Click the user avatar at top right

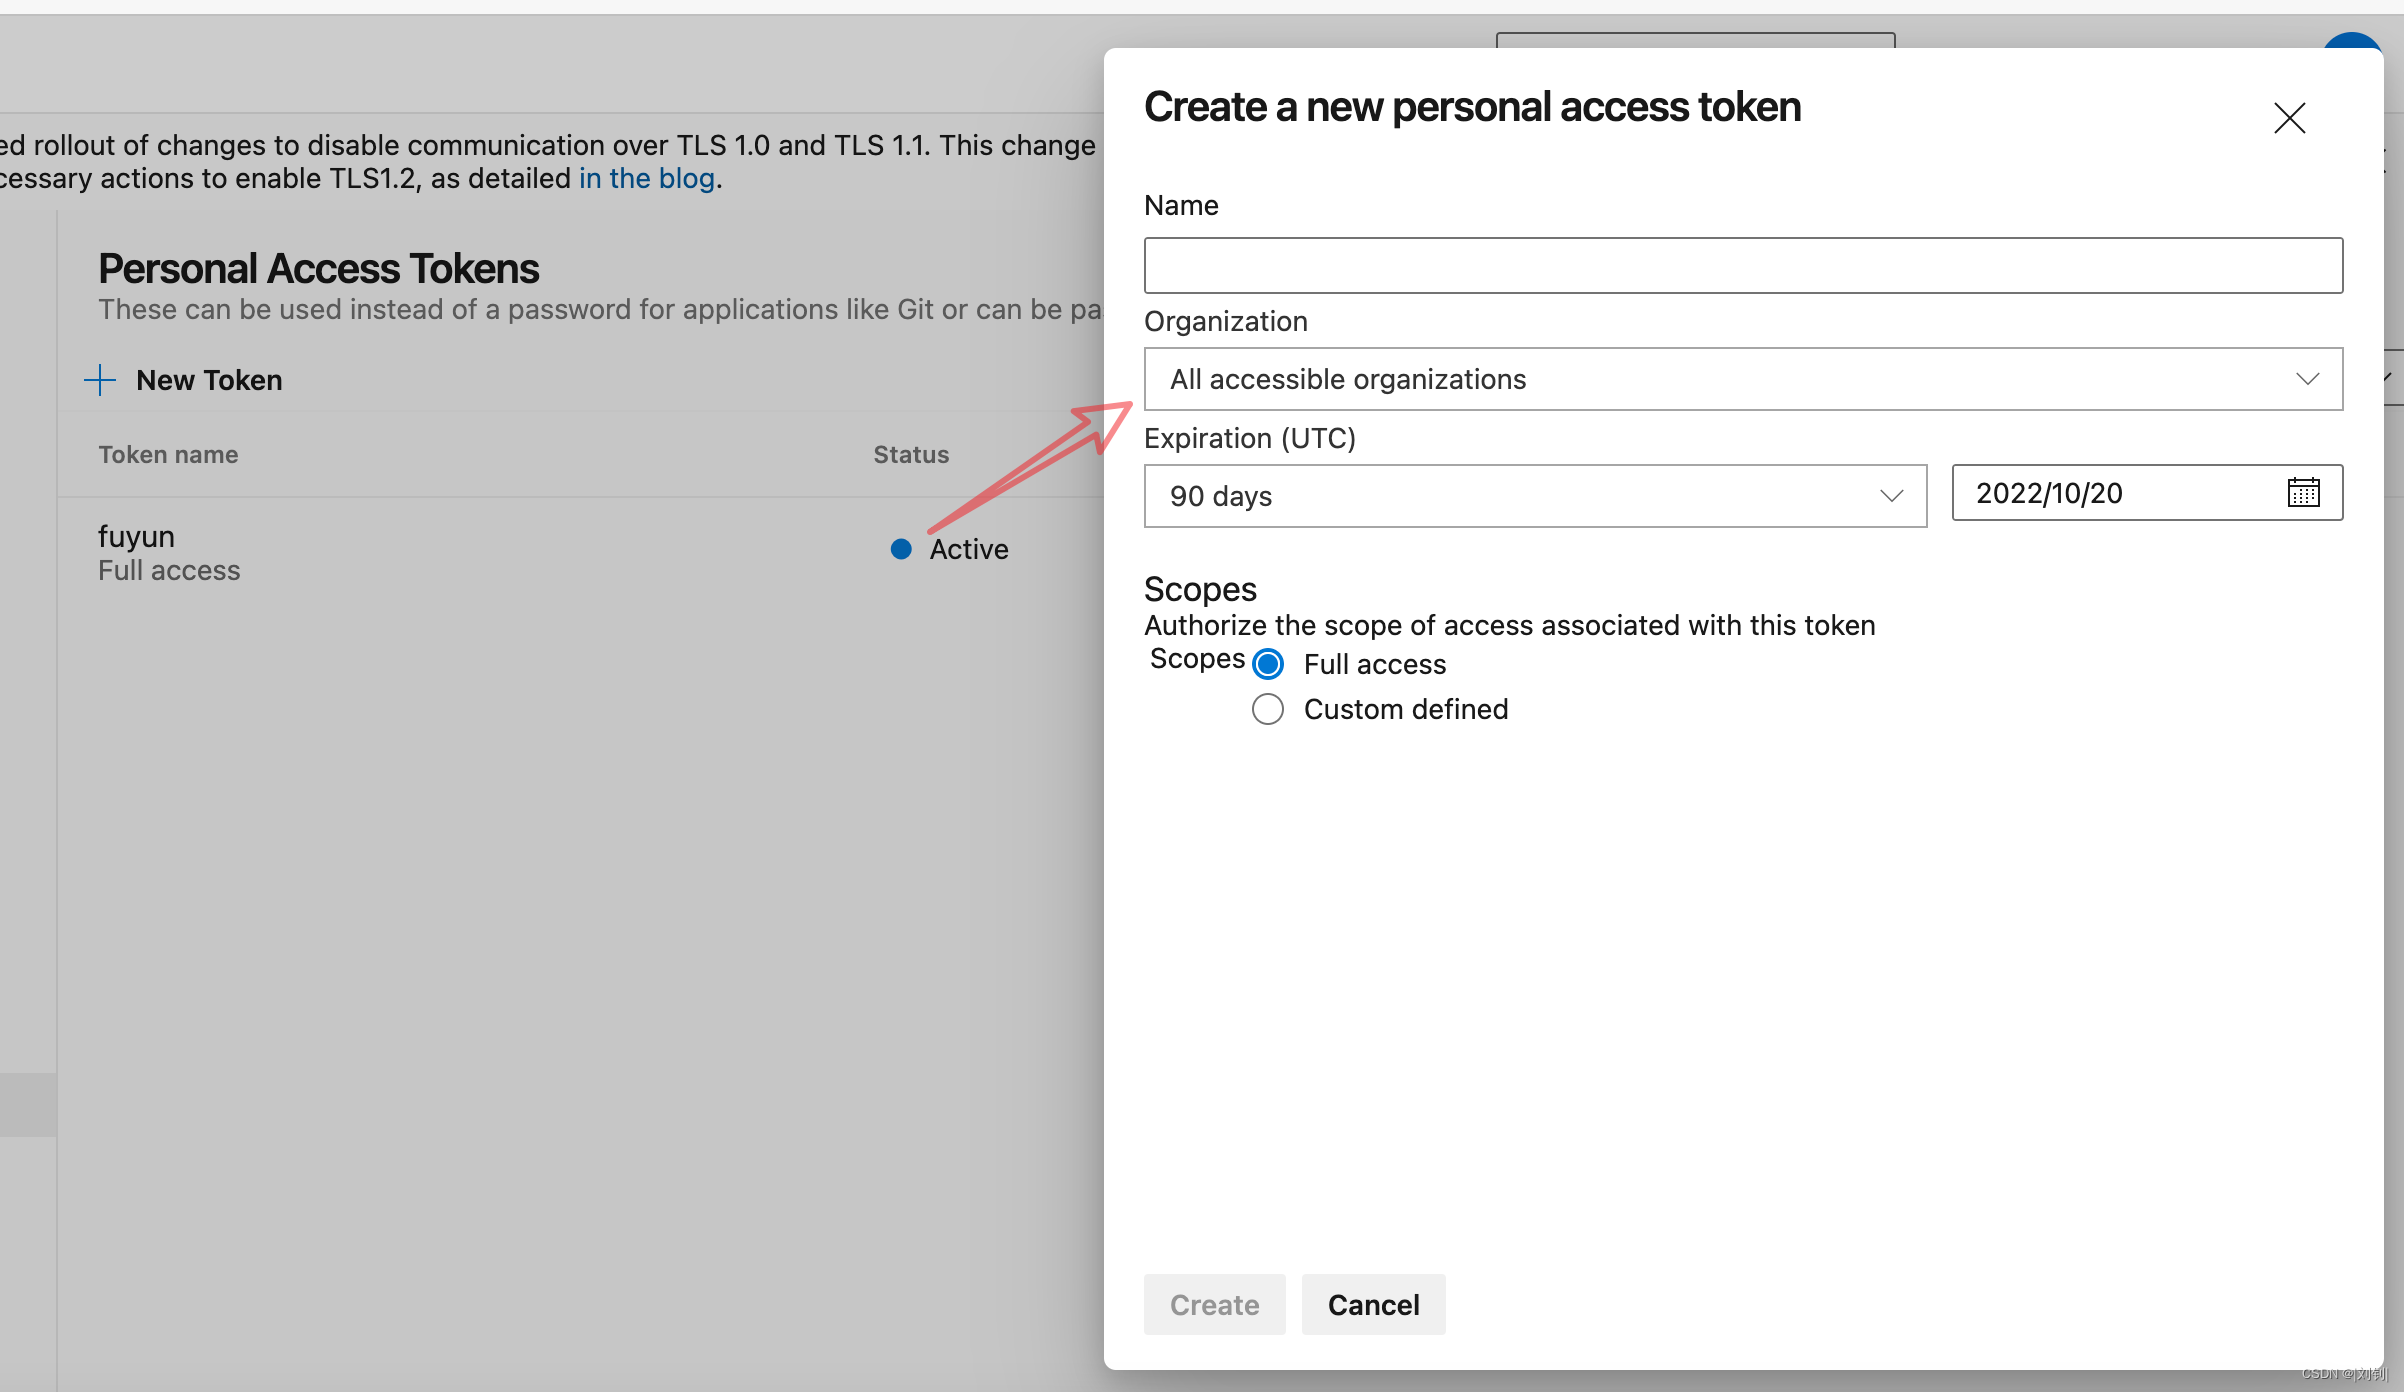coord(2350,42)
